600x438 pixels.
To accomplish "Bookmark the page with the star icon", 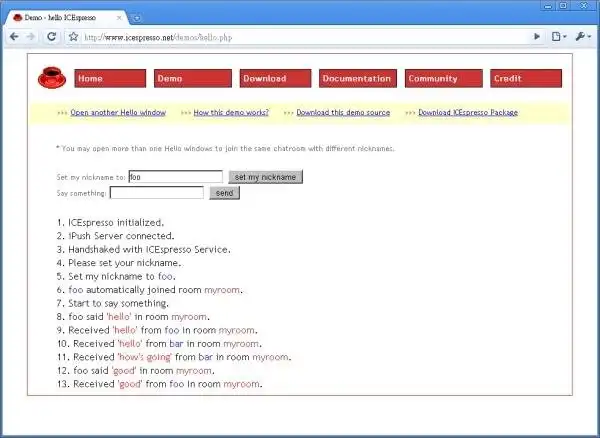I will (73, 37).
